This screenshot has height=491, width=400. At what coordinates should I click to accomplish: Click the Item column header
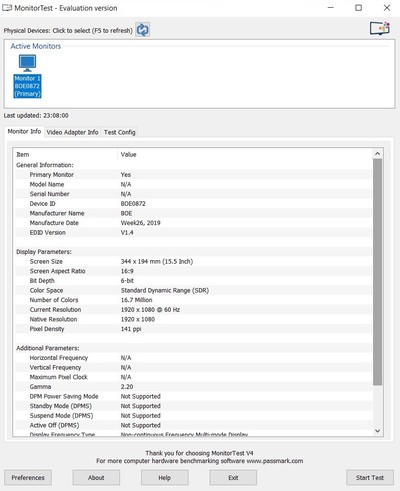(x=66, y=154)
